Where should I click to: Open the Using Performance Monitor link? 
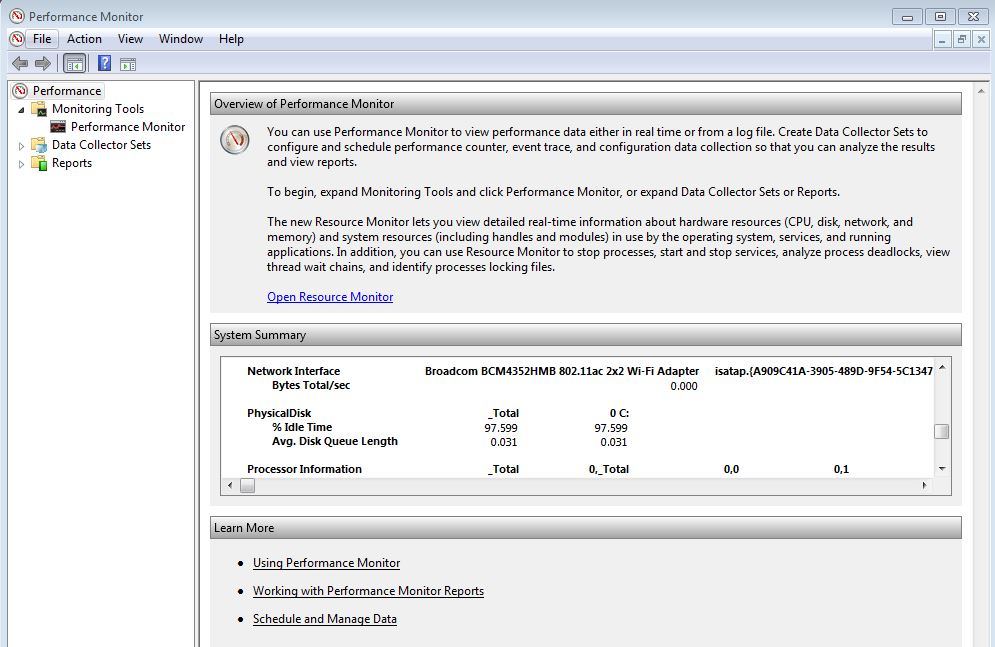(x=326, y=563)
